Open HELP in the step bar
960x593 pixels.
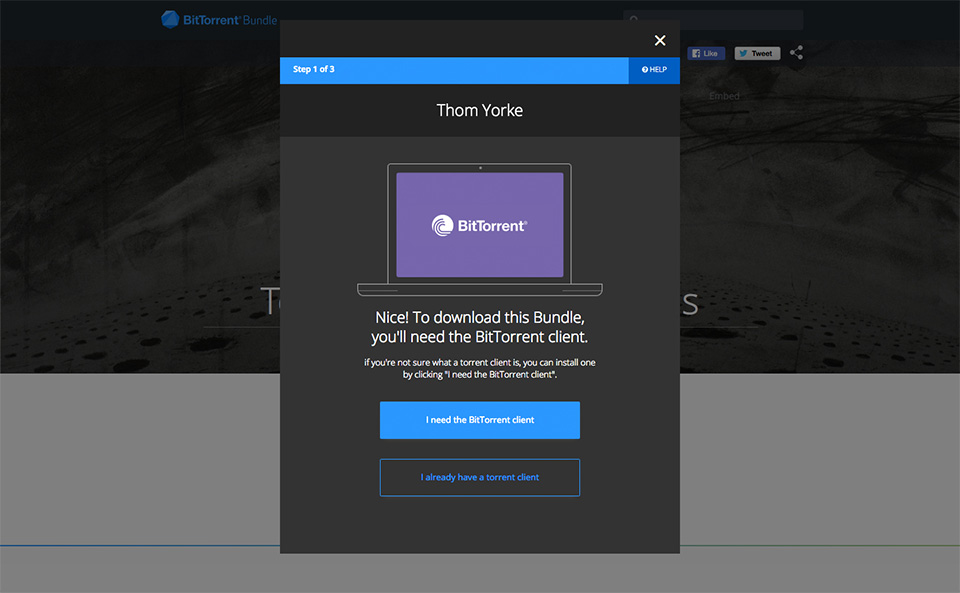[x=658, y=70]
